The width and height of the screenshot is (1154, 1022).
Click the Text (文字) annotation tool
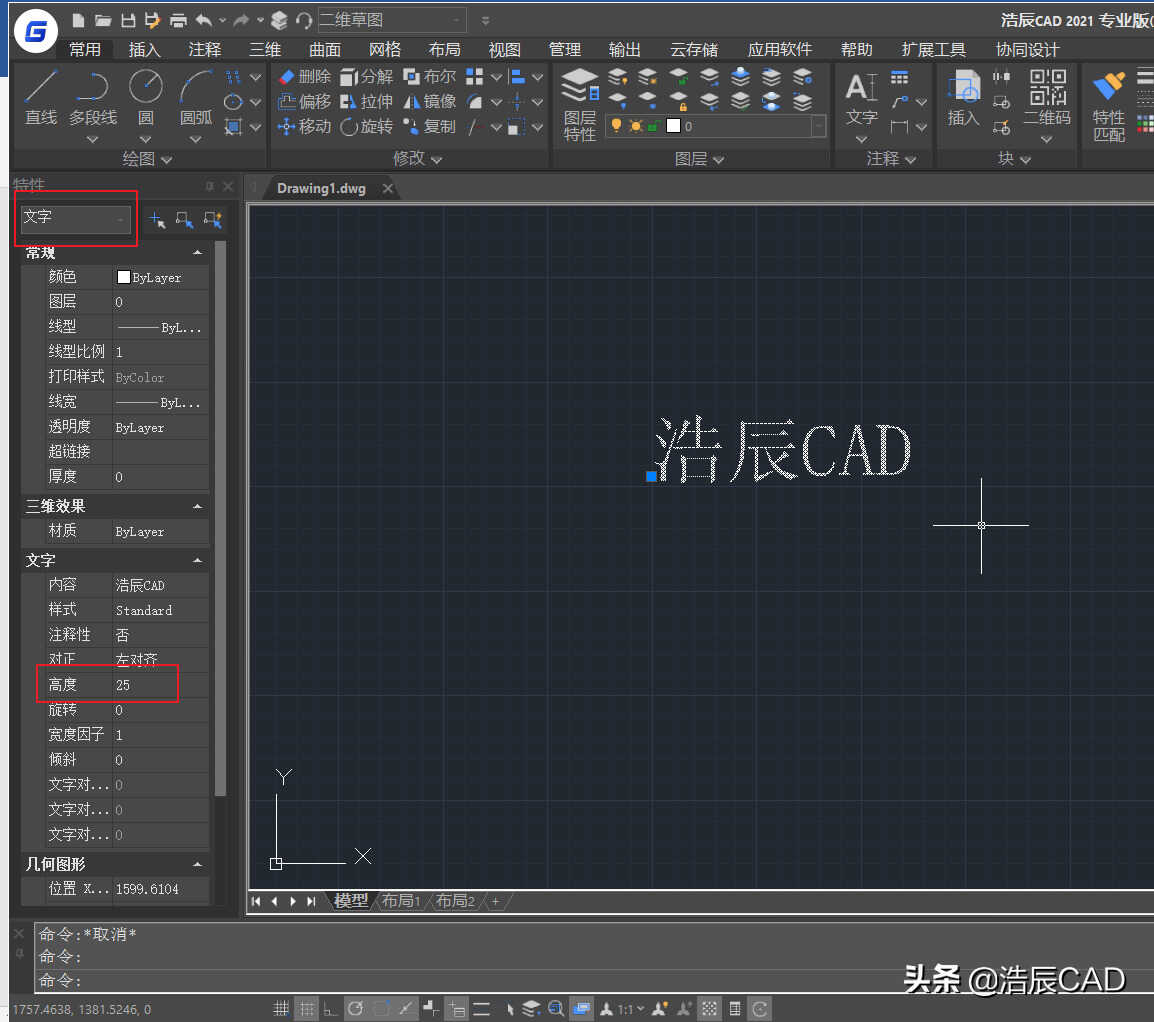861,97
